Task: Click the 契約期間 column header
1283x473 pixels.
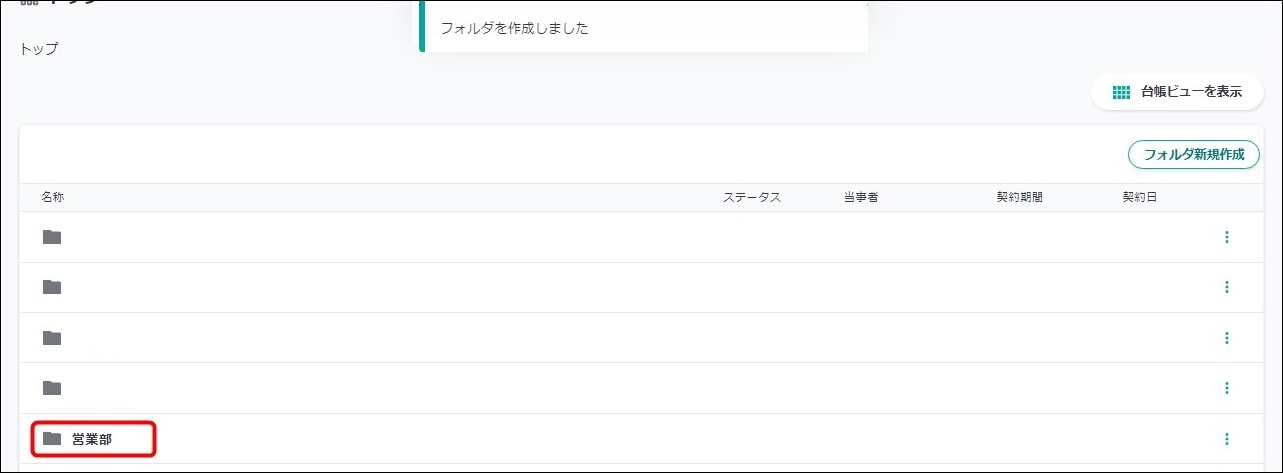Action: tap(1019, 198)
